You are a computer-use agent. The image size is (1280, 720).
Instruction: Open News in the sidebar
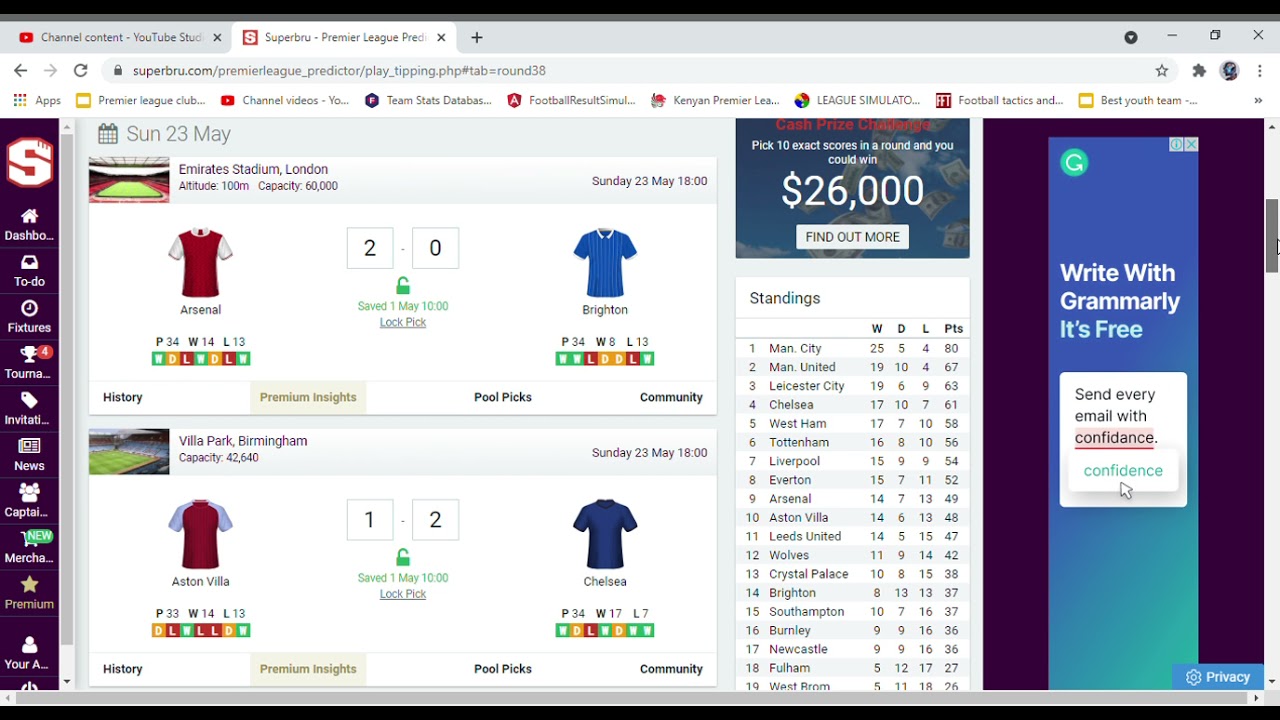tap(29, 455)
